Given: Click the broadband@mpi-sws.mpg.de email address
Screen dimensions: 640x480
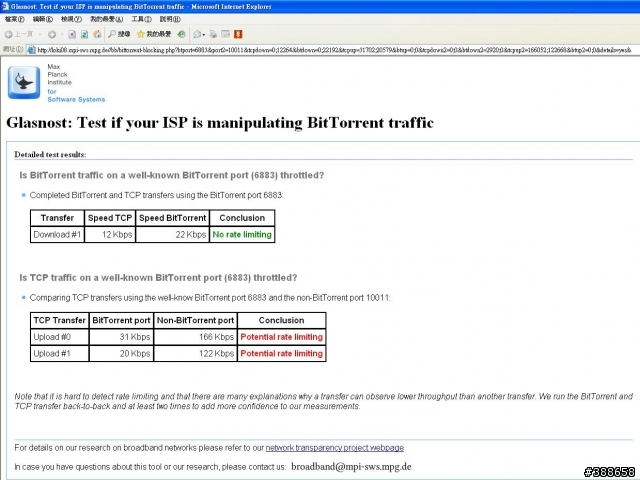Looking at the screenshot, I should point(351,467).
